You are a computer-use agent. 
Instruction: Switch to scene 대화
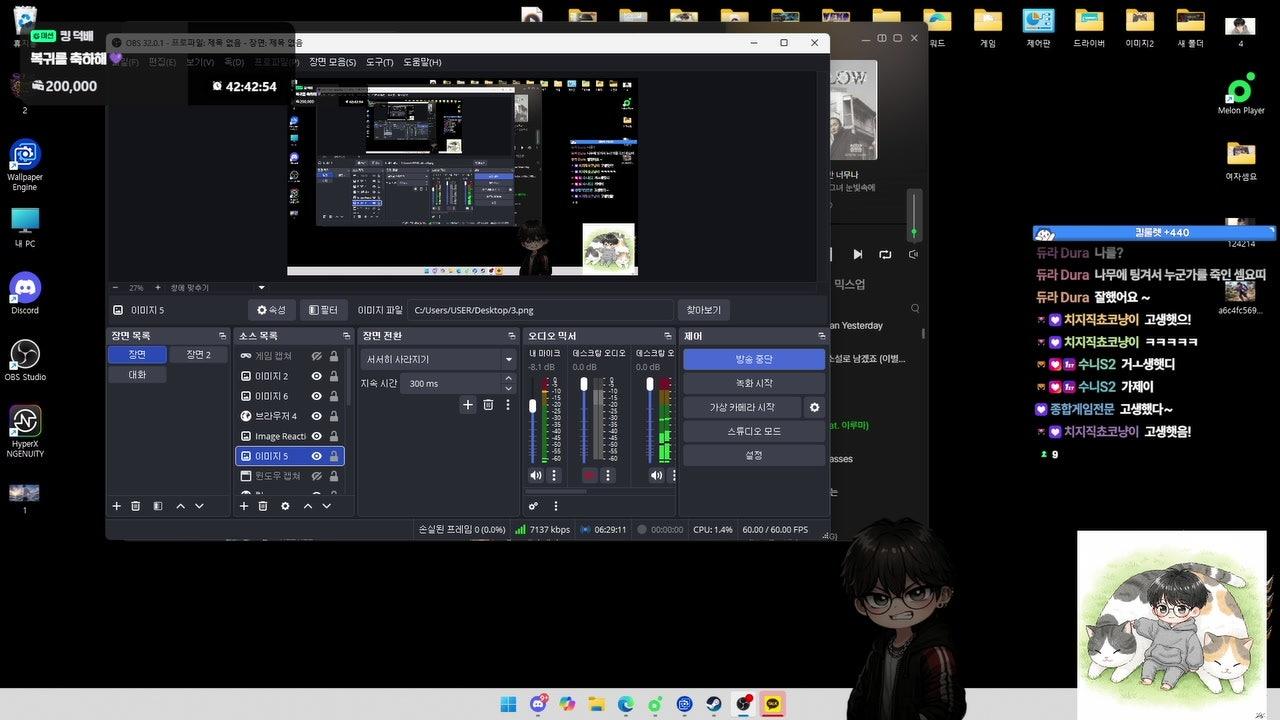137,374
